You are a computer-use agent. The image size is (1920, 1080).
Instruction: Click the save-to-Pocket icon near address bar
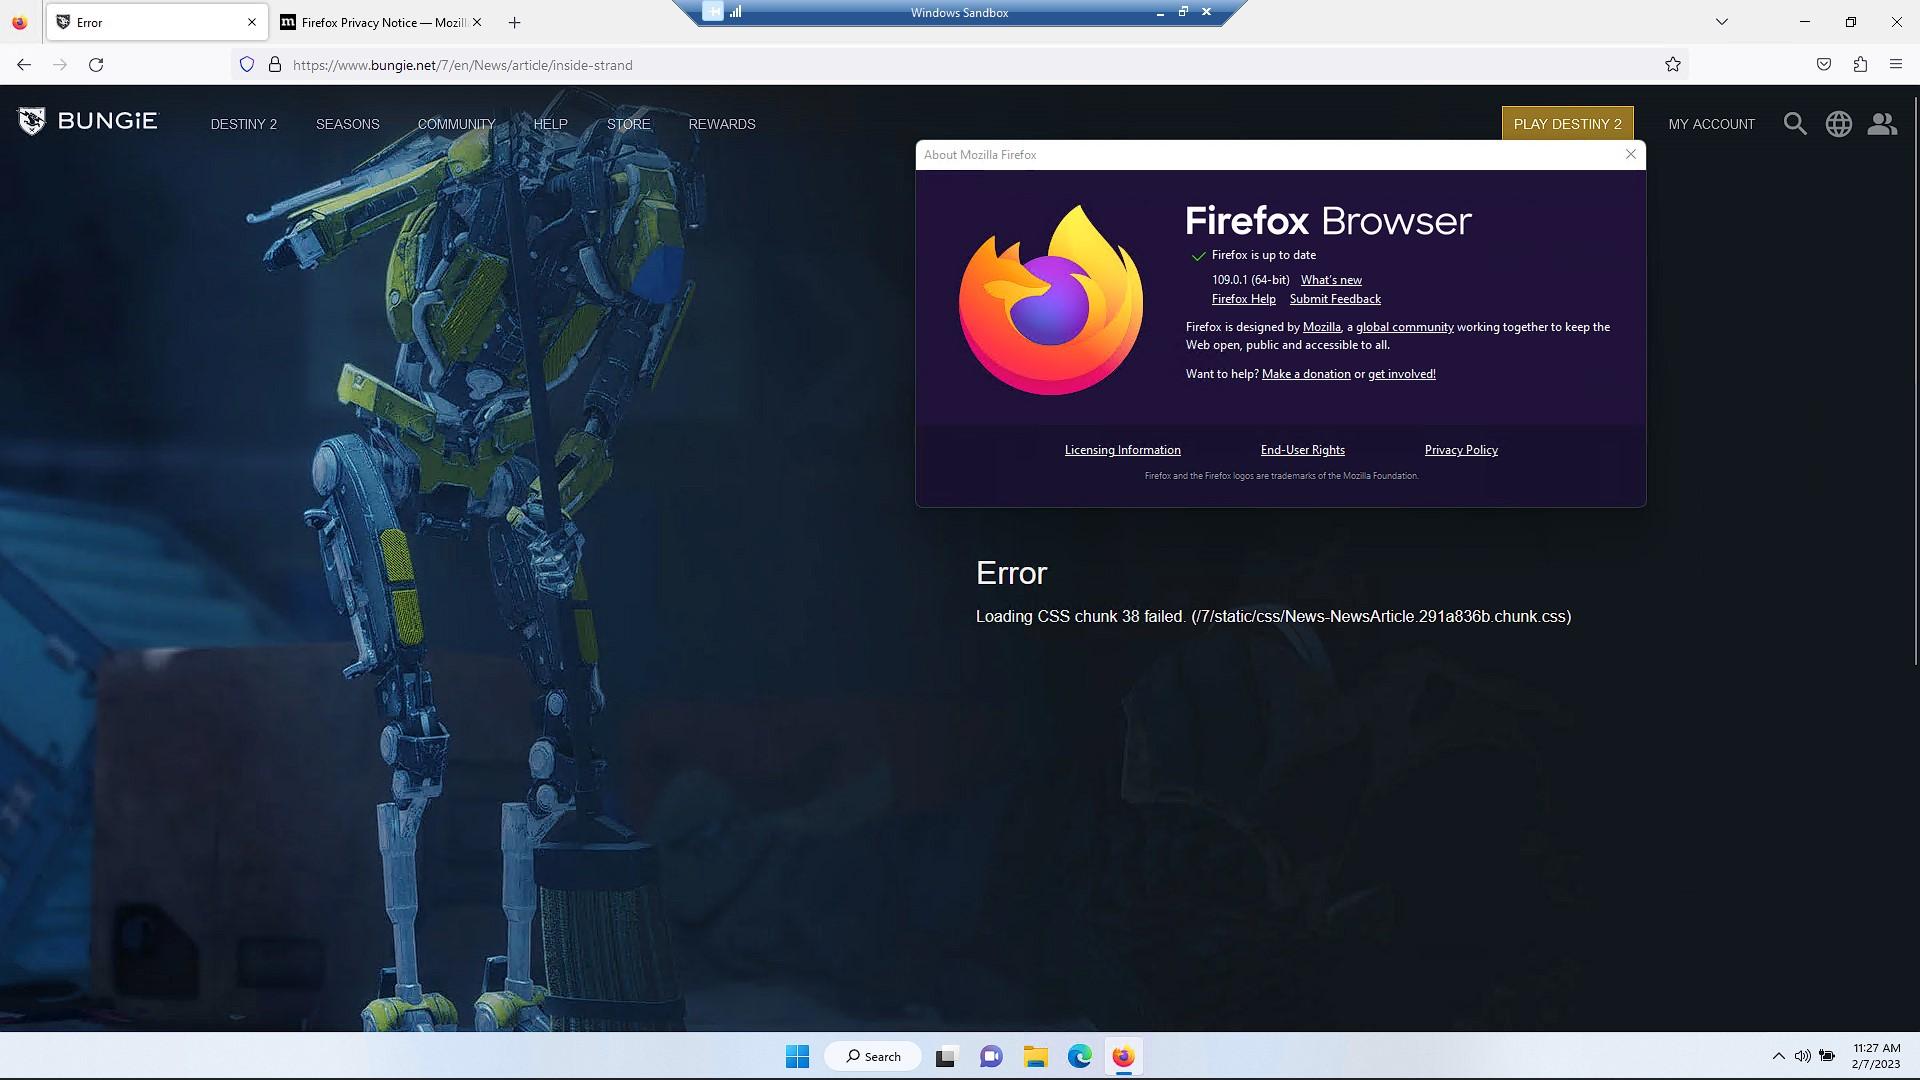[x=1823, y=64]
